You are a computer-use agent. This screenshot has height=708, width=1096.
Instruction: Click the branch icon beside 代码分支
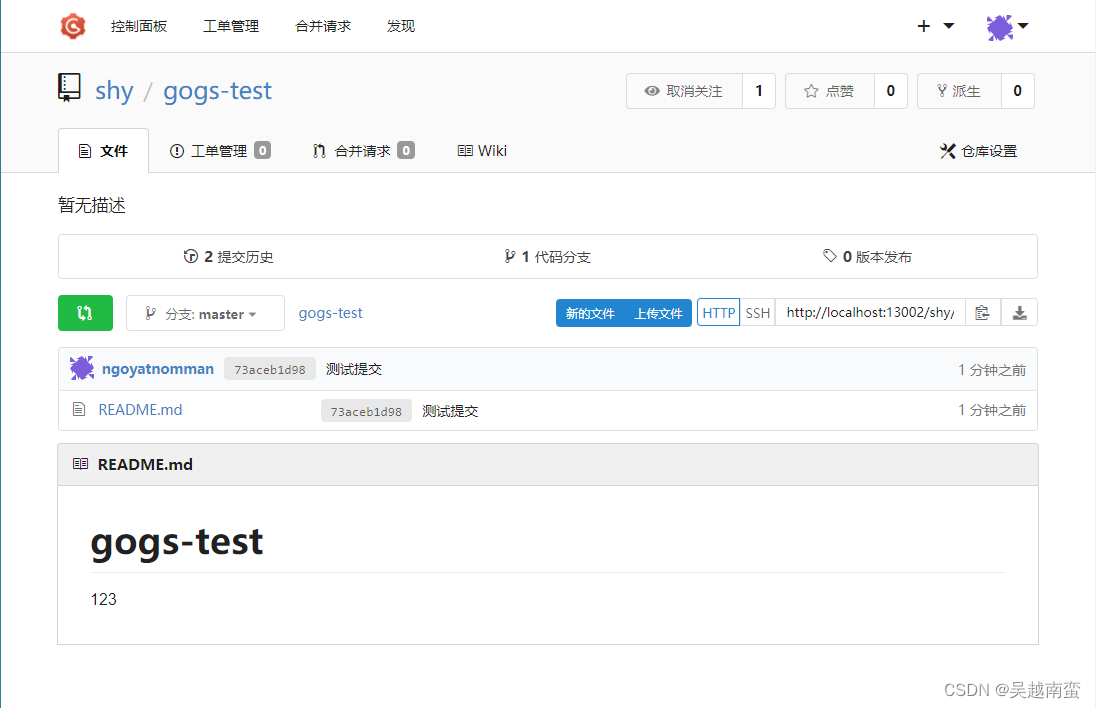(510, 256)
